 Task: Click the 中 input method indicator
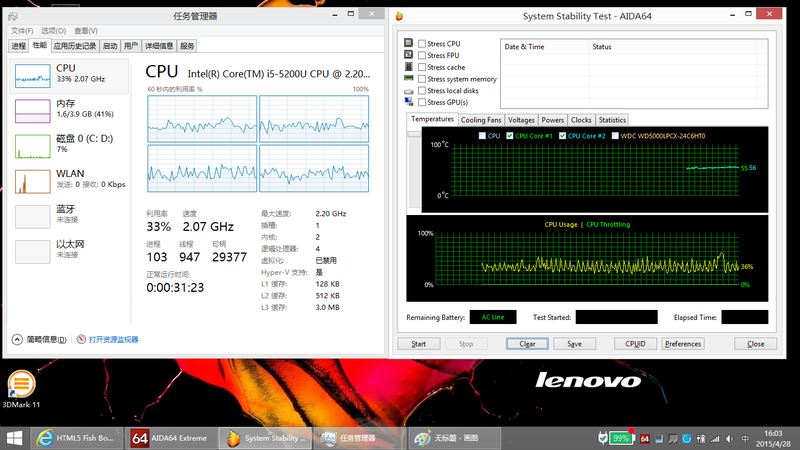coord(745,439)
